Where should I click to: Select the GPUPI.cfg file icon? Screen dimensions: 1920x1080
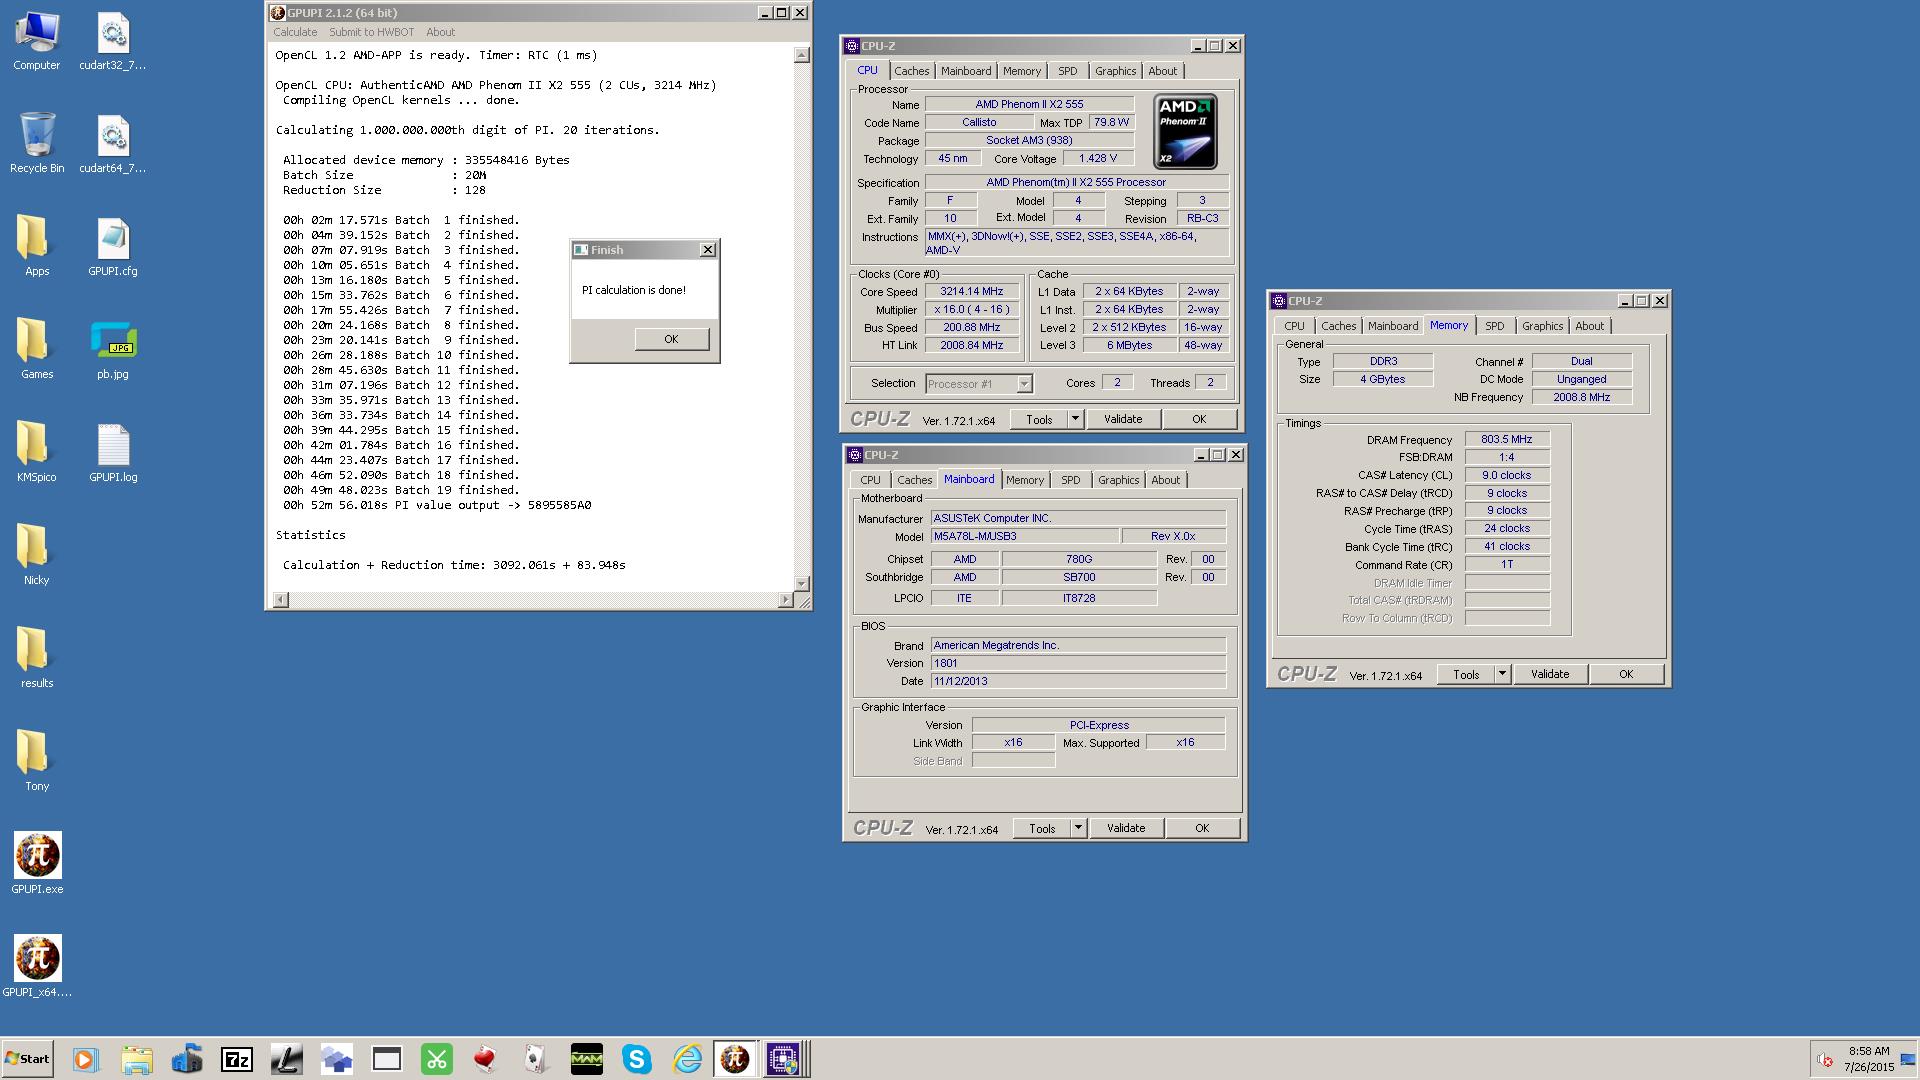click(x=113, y=246)
